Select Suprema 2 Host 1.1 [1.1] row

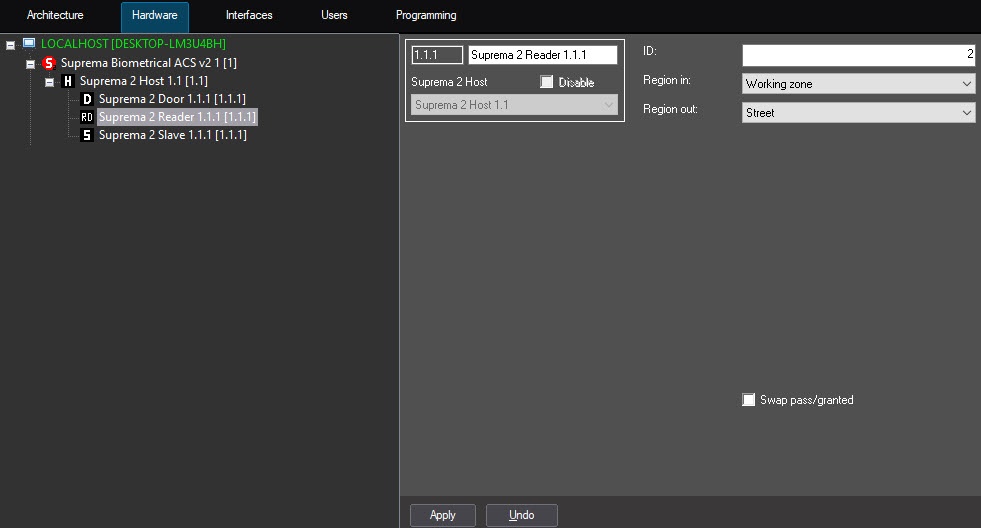[x=143, y=81]
